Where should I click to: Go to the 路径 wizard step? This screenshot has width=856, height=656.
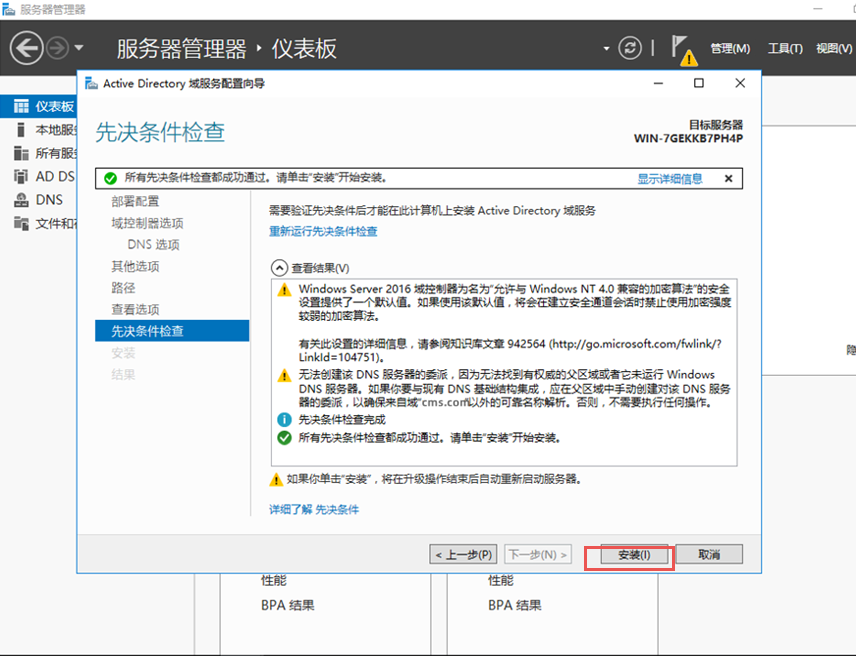pos(123,288)
